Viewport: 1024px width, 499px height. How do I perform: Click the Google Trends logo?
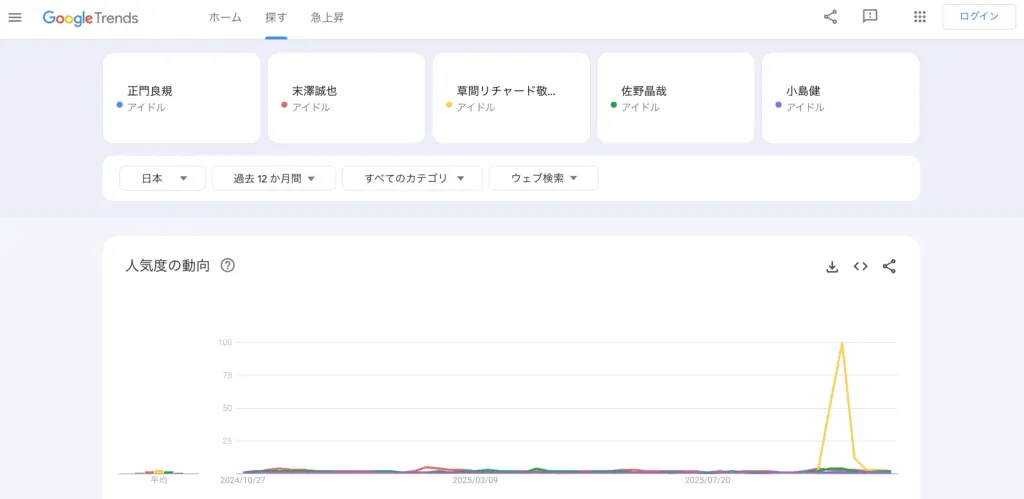pyautogui.click(x=90, y=18)
